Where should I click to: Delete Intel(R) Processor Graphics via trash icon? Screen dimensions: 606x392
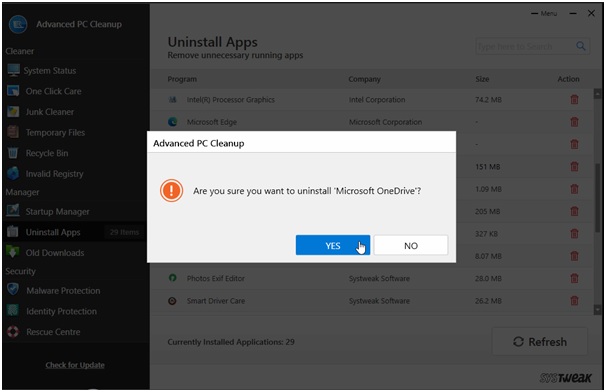[x=574, y=100]
